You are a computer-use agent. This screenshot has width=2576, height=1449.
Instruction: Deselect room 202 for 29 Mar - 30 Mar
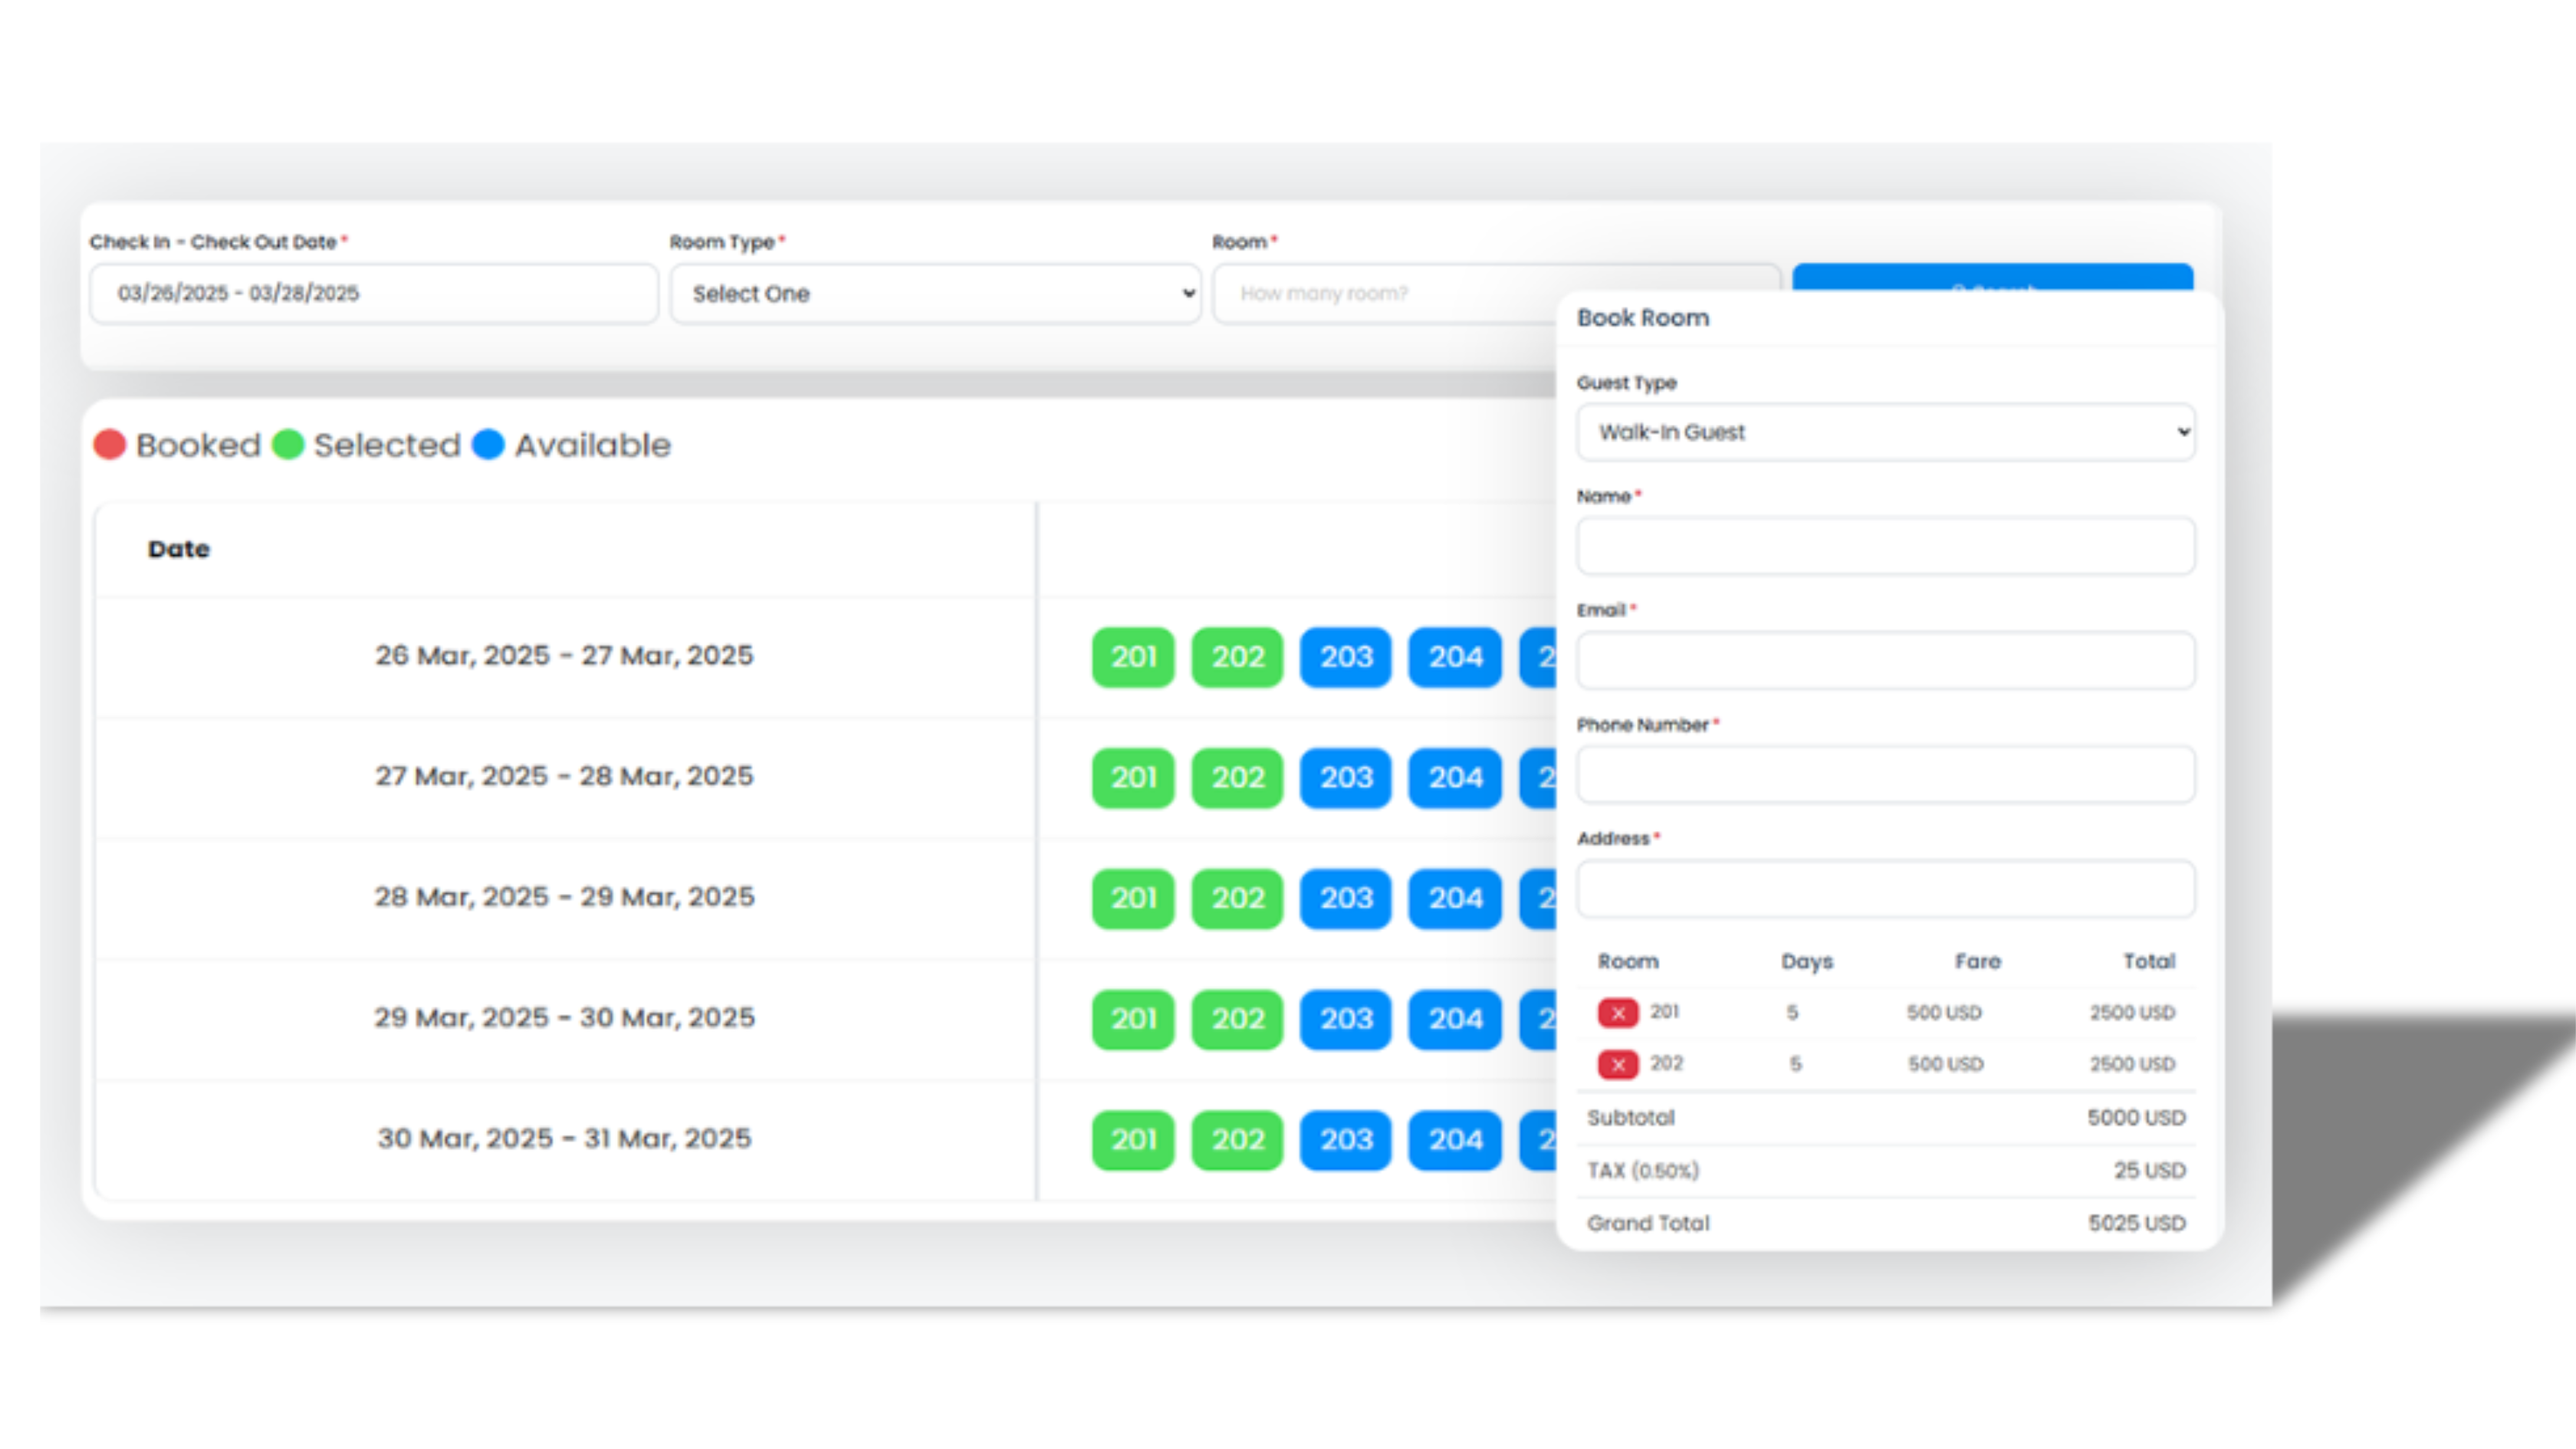tap(1237, 1019)
